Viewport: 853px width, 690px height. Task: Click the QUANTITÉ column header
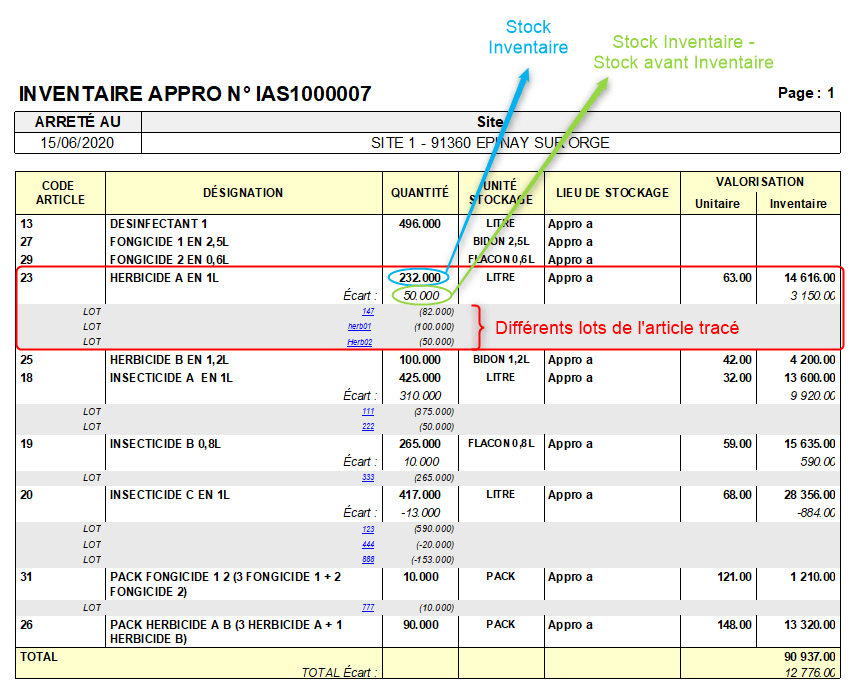tap(420, 193)
